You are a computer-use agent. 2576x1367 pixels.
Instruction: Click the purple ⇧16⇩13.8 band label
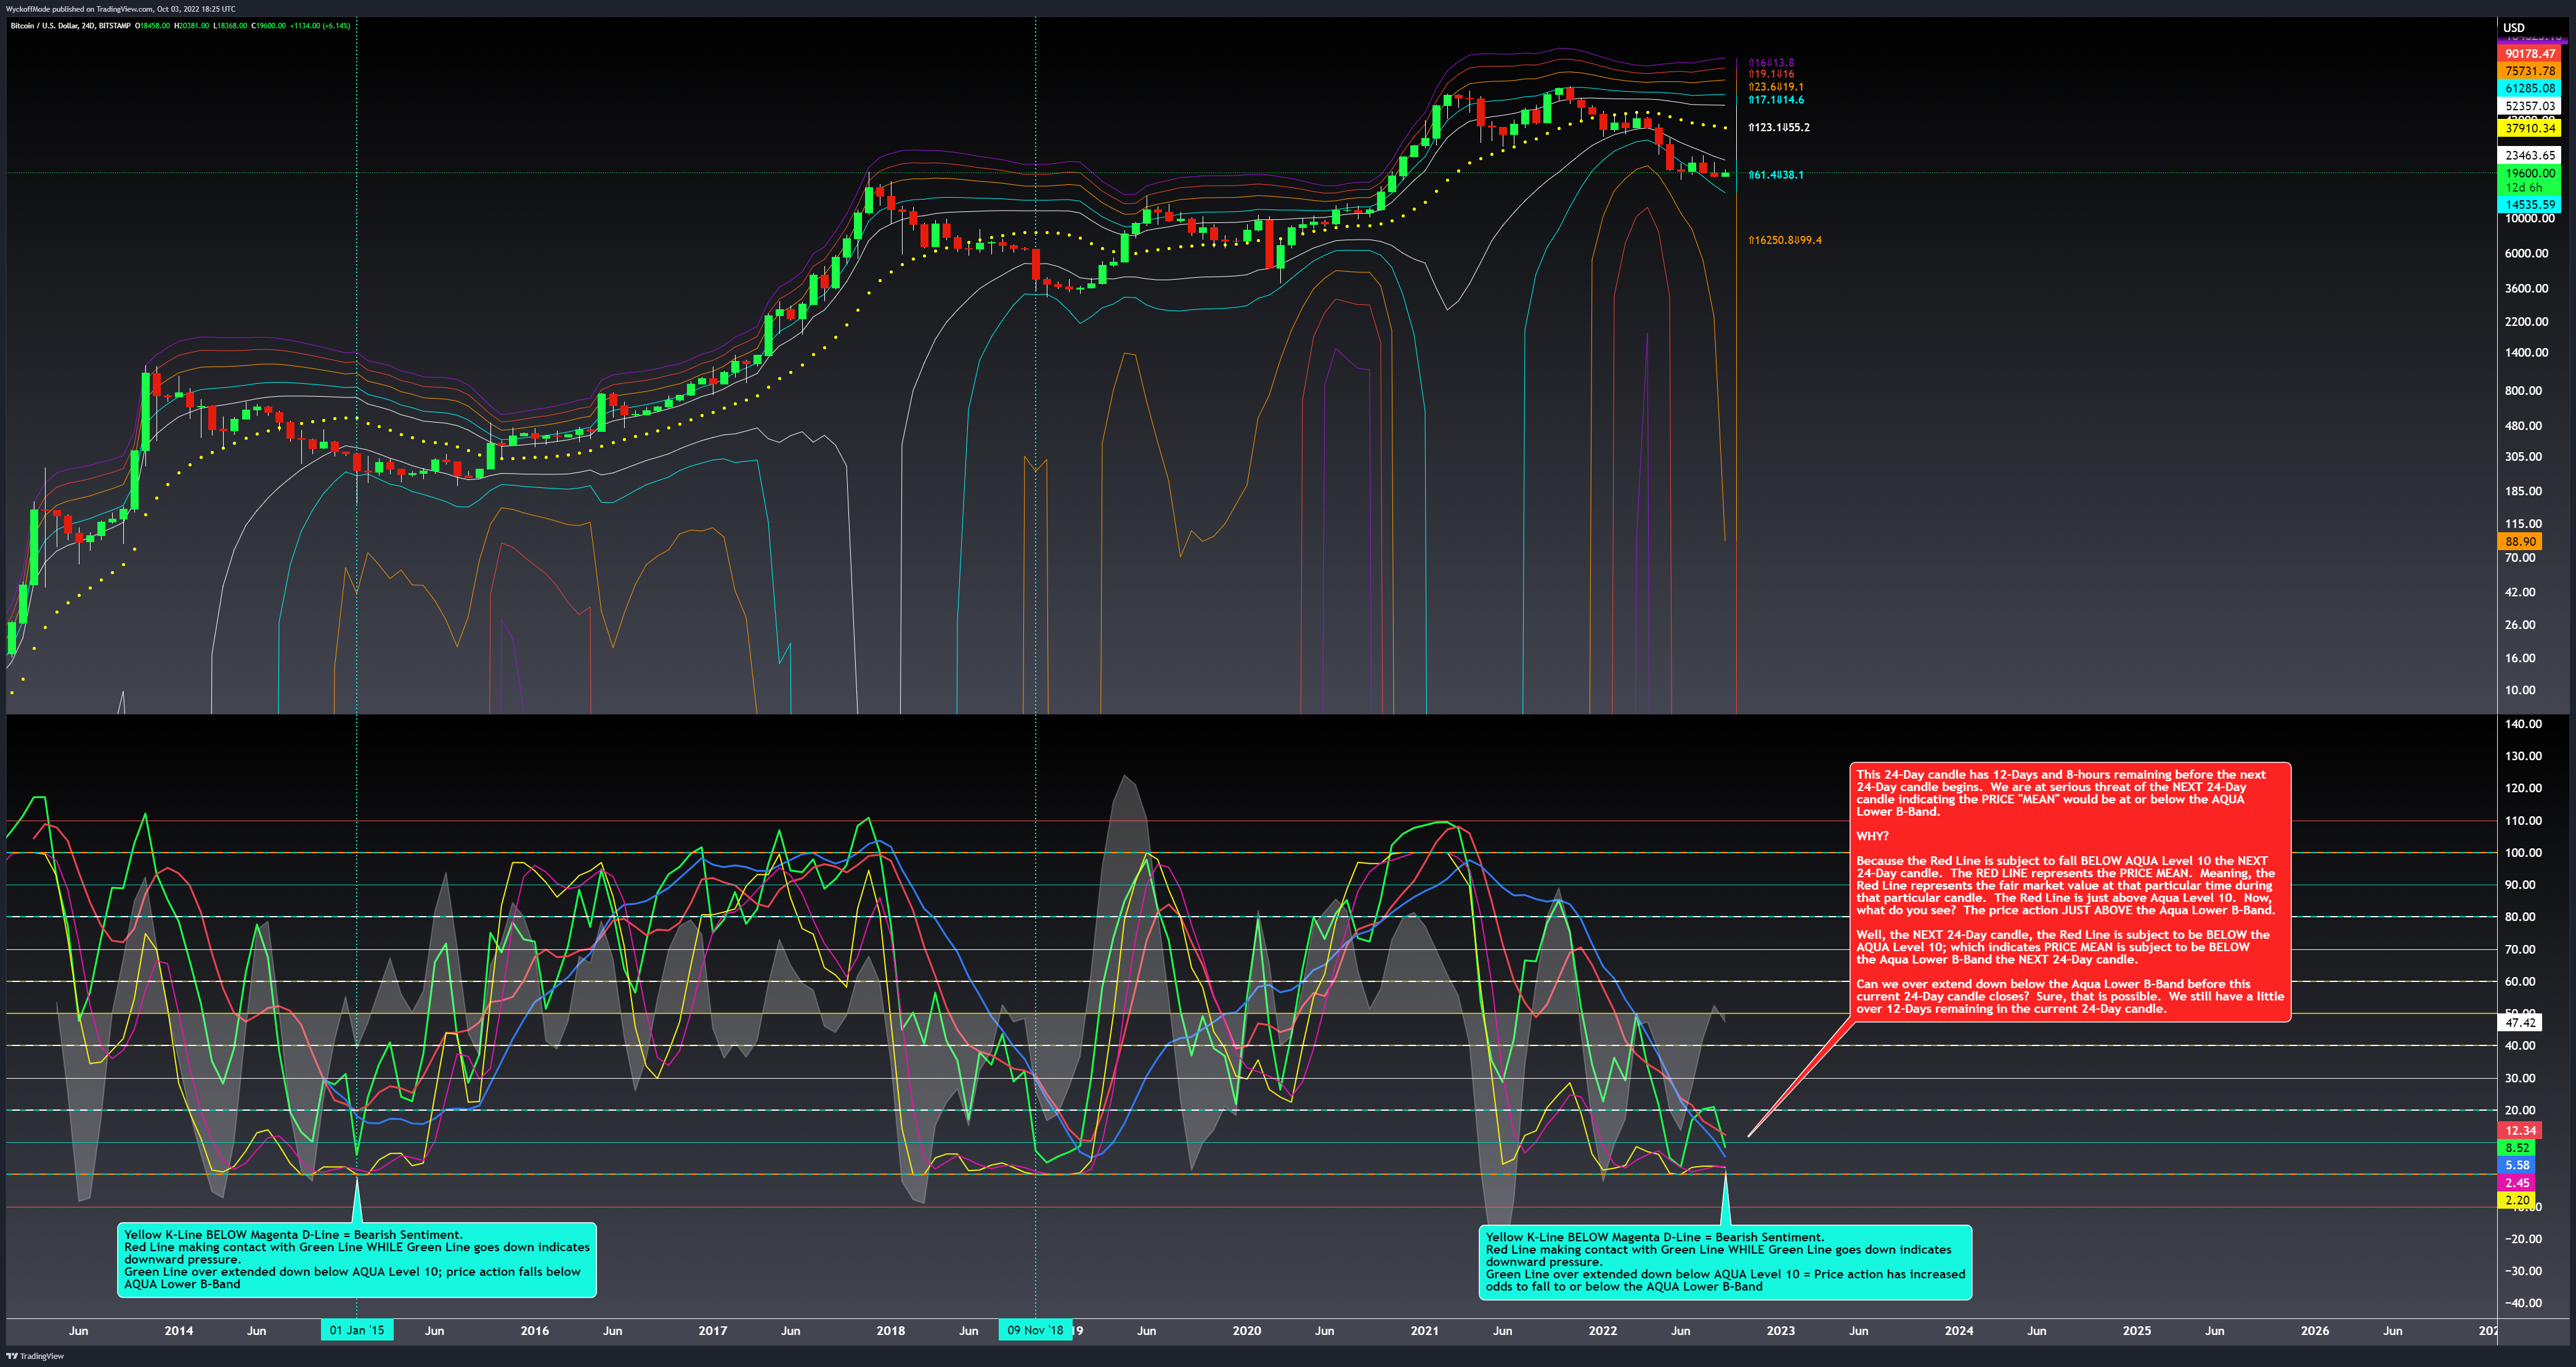[x=1771, y=62]
